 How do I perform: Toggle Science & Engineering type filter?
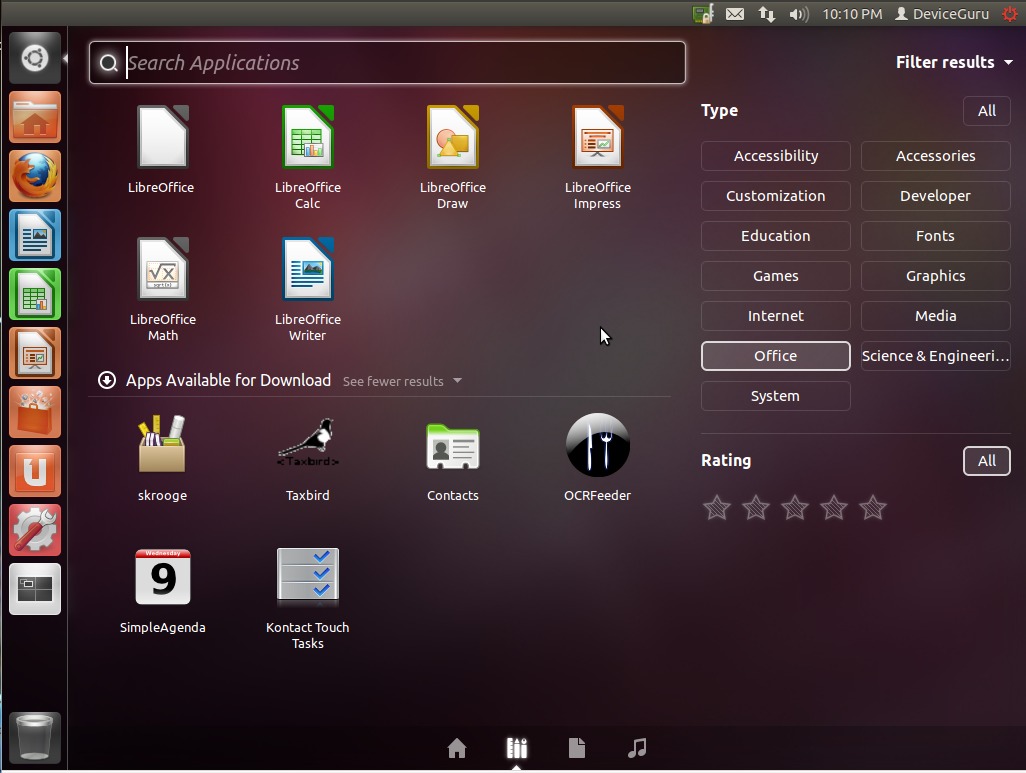point(936,355)
